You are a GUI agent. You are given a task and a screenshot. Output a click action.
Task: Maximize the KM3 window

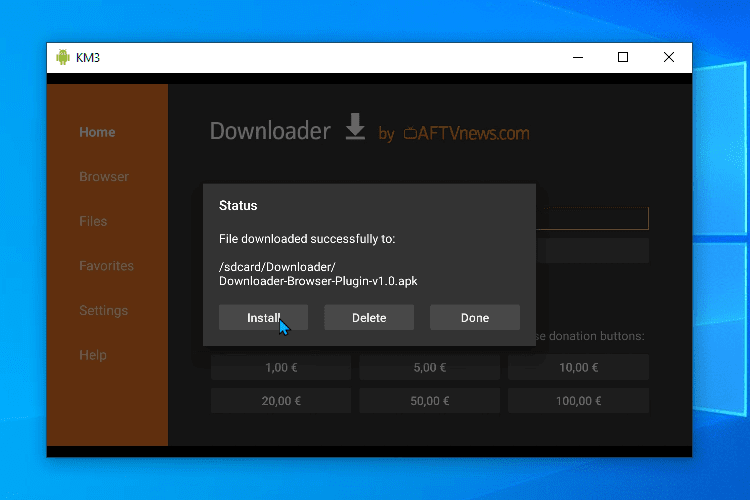tap(623, 57)
